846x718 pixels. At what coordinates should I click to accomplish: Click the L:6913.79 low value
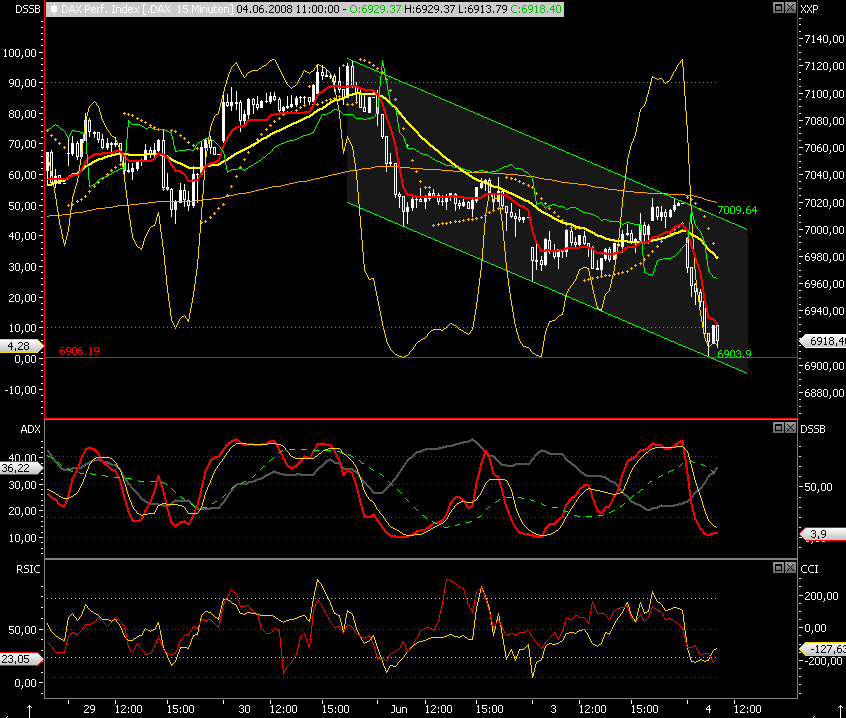[482, 9]
